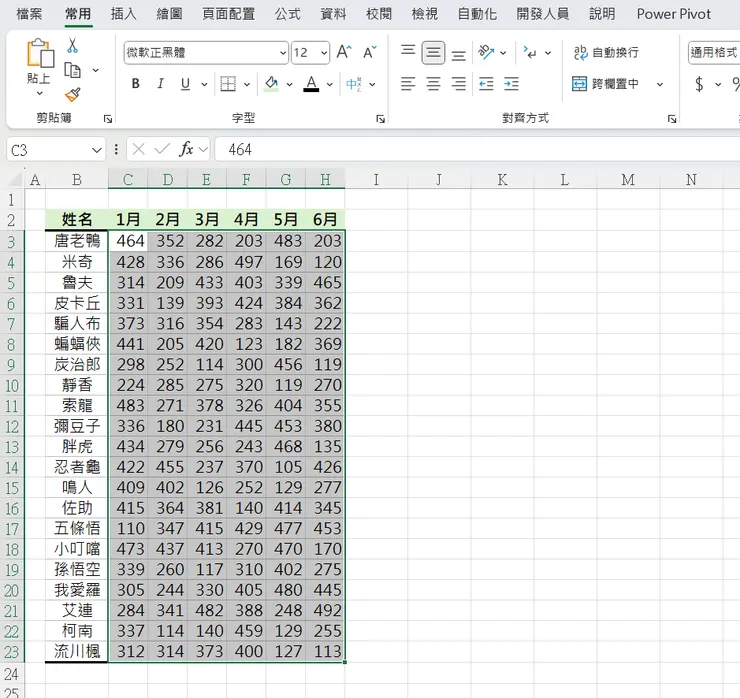Click the Cut scissors icon
Viewport: 740px width, 698px height.
tap(72, 46)
